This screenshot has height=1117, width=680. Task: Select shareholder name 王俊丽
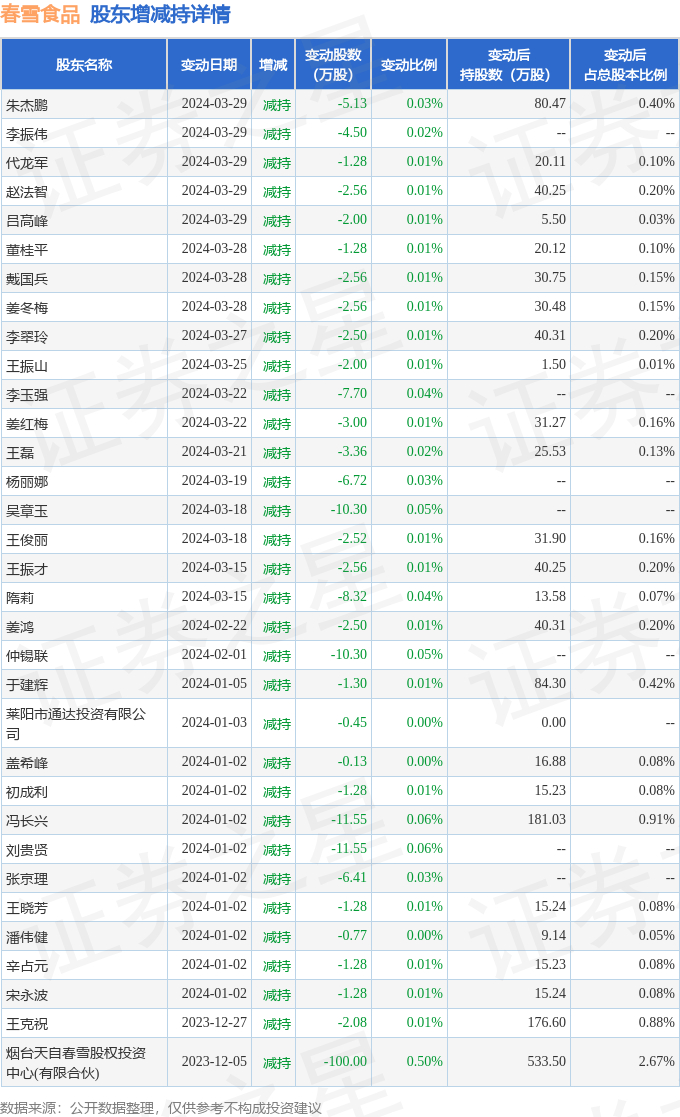[x=27, y=539]
